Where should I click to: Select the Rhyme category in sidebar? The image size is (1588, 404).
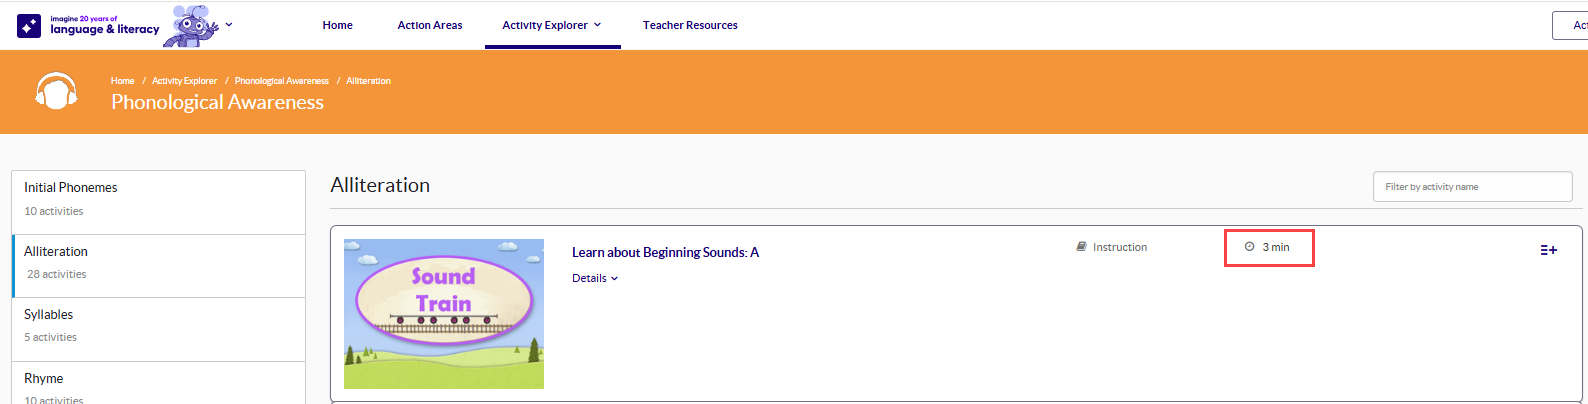[x=158, y=384]
